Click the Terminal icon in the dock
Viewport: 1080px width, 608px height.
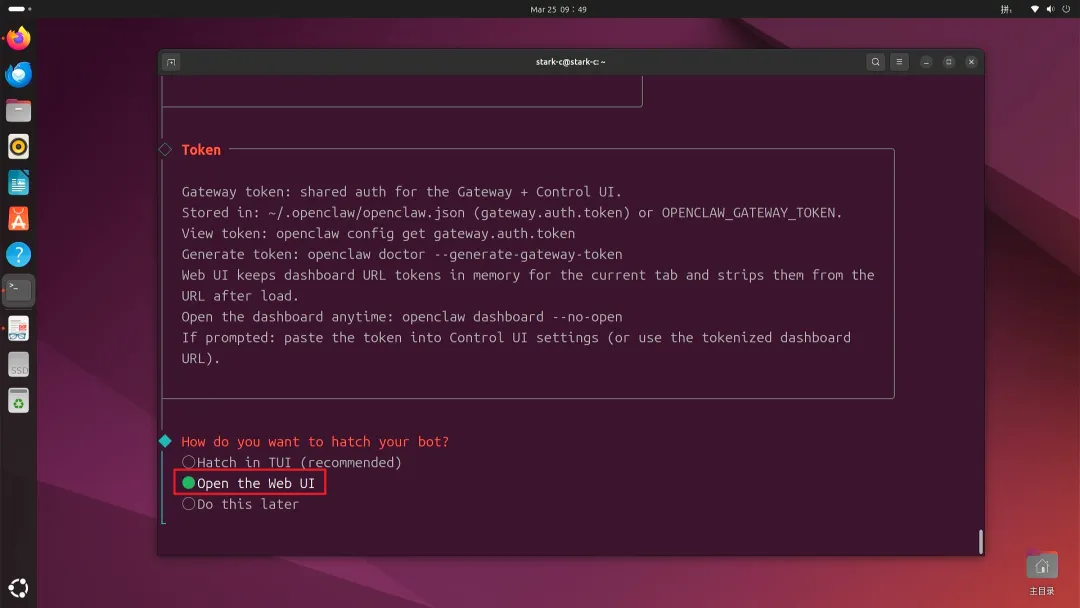[x=19, y=291]
